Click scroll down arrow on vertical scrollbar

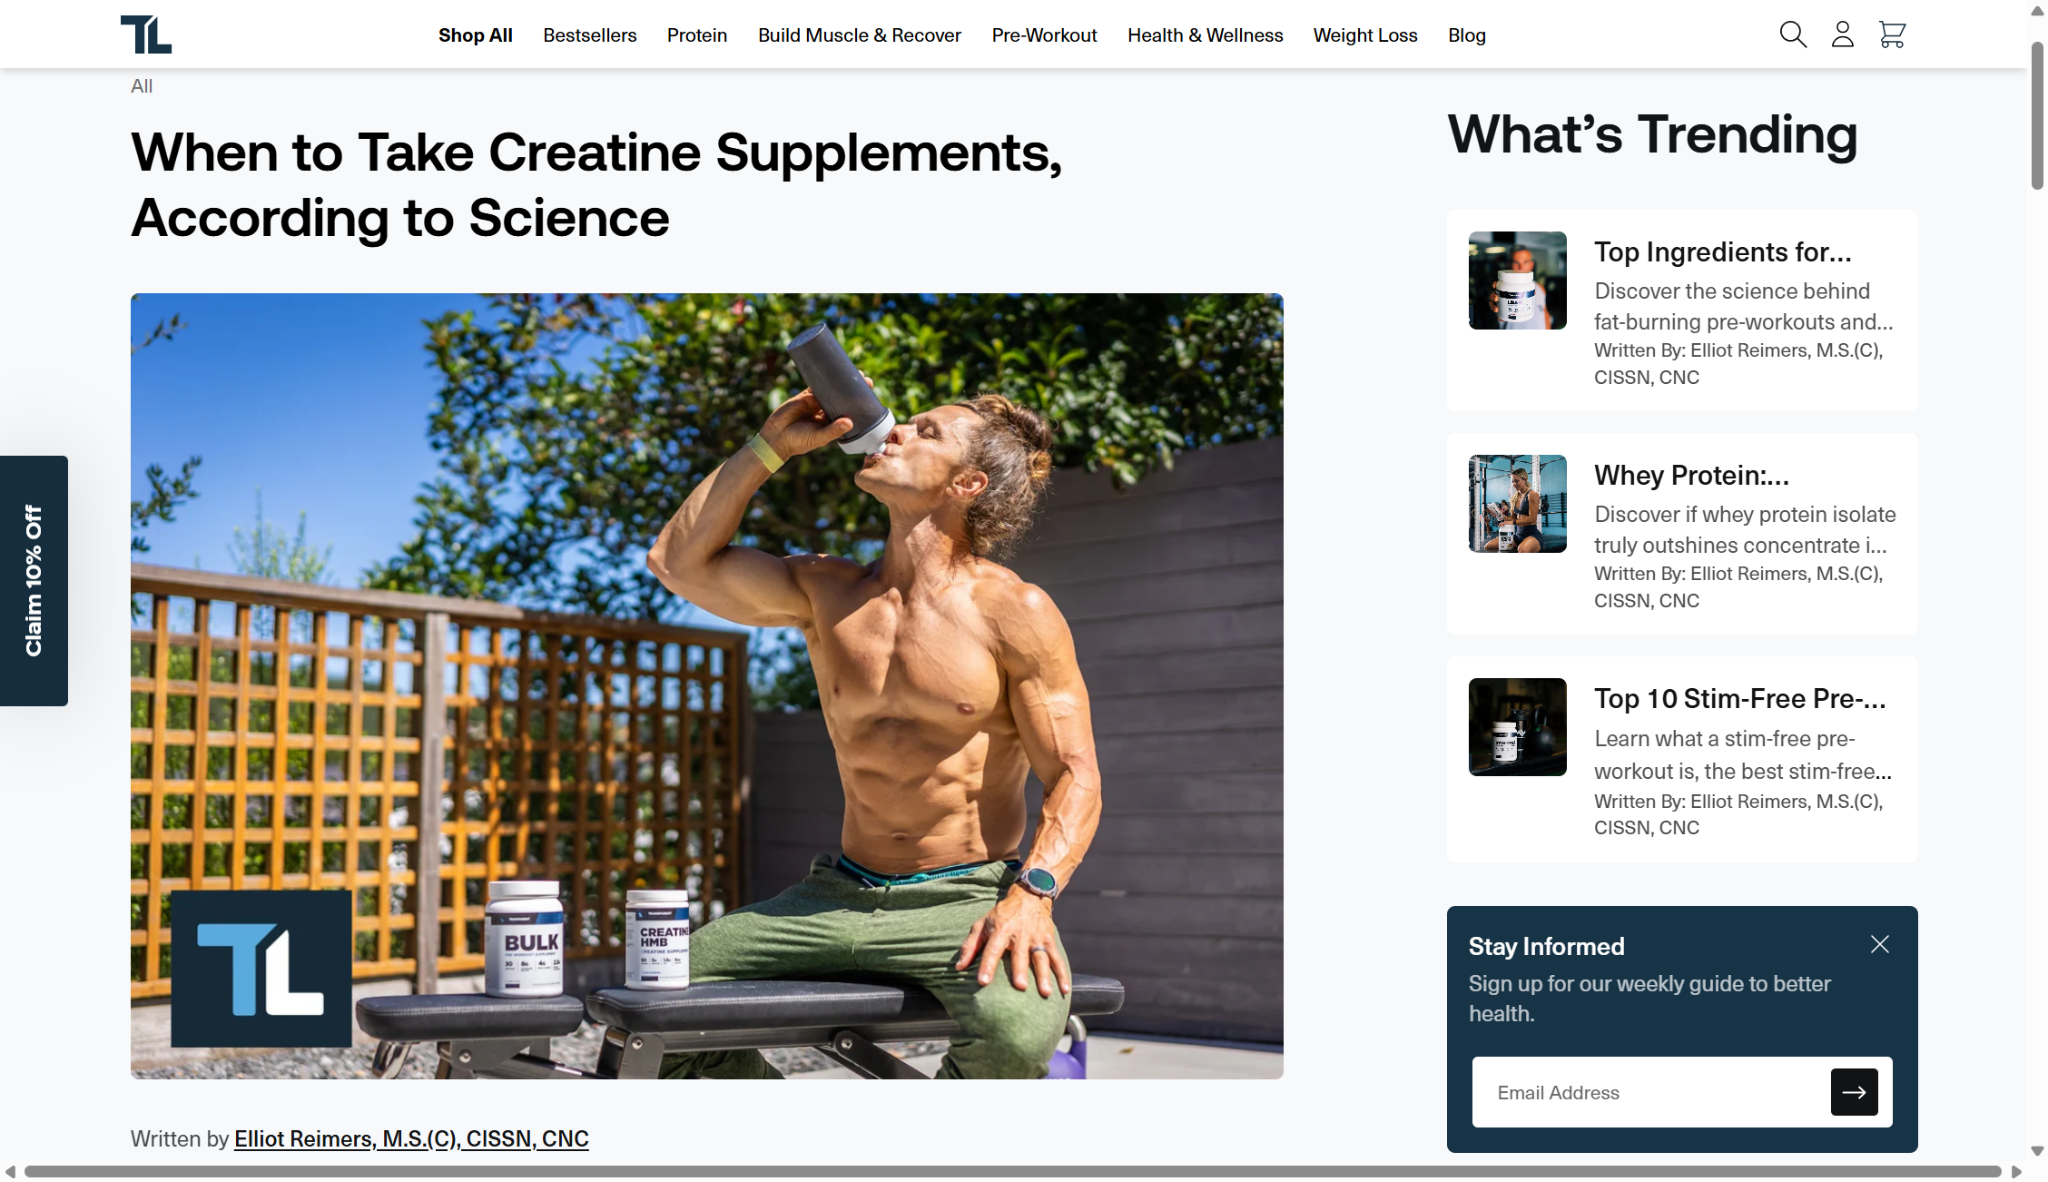pos(2037,1152)
